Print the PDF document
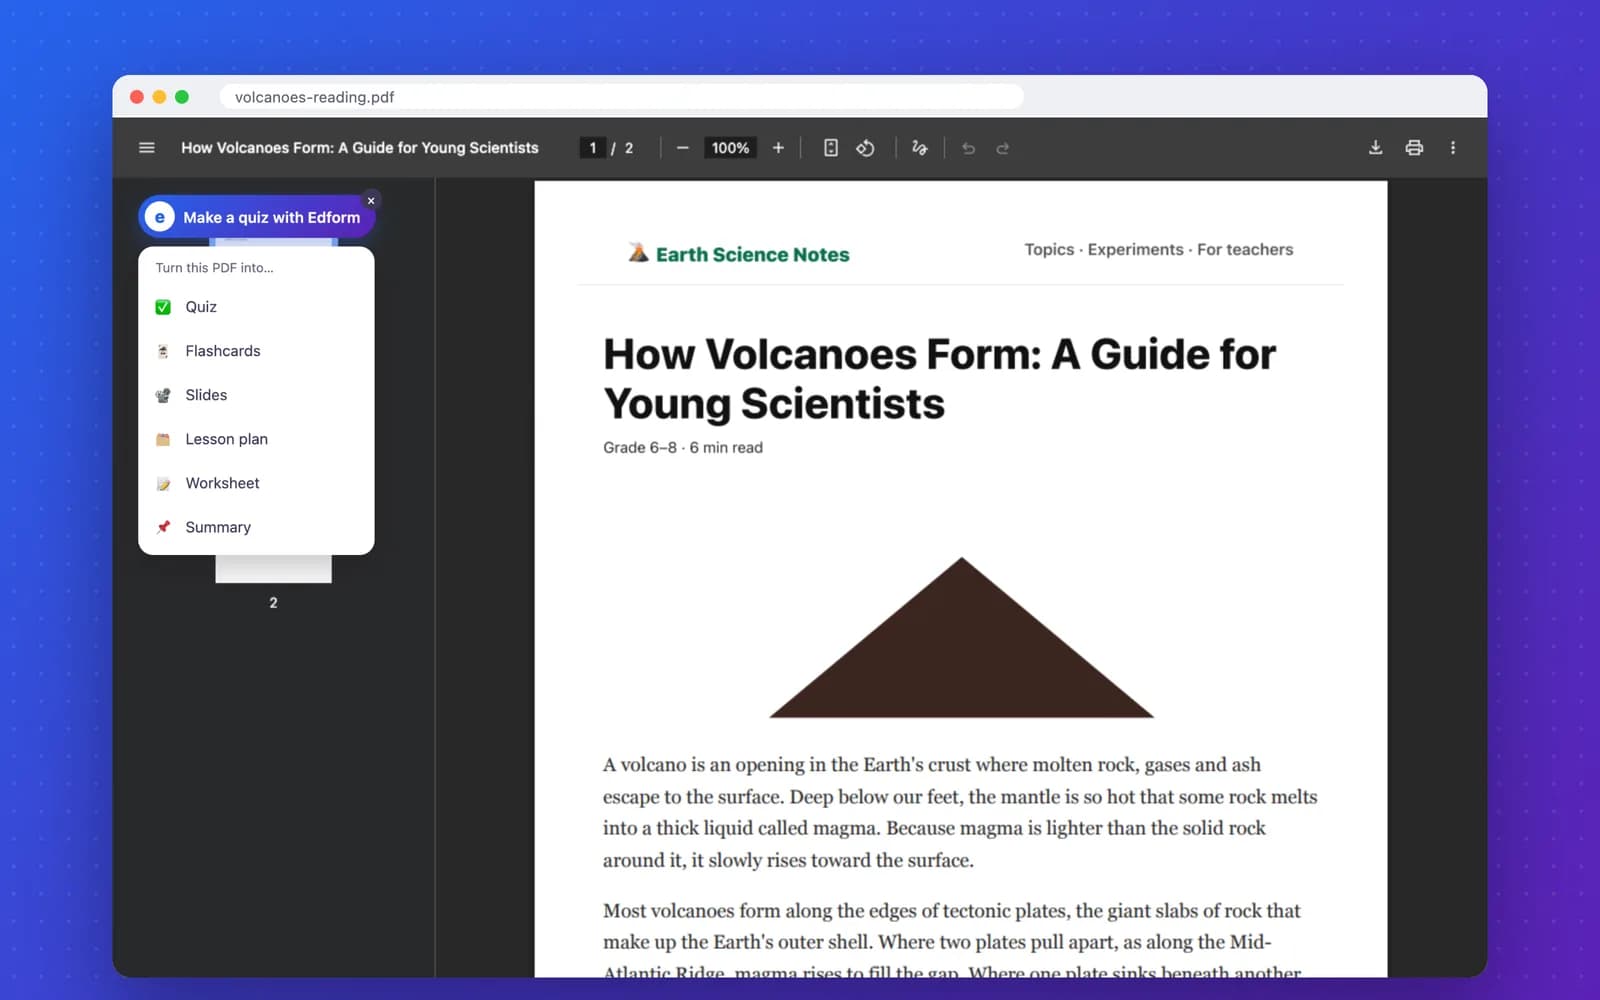This screenshot has height=1000, width=1600. [1414, 148]
